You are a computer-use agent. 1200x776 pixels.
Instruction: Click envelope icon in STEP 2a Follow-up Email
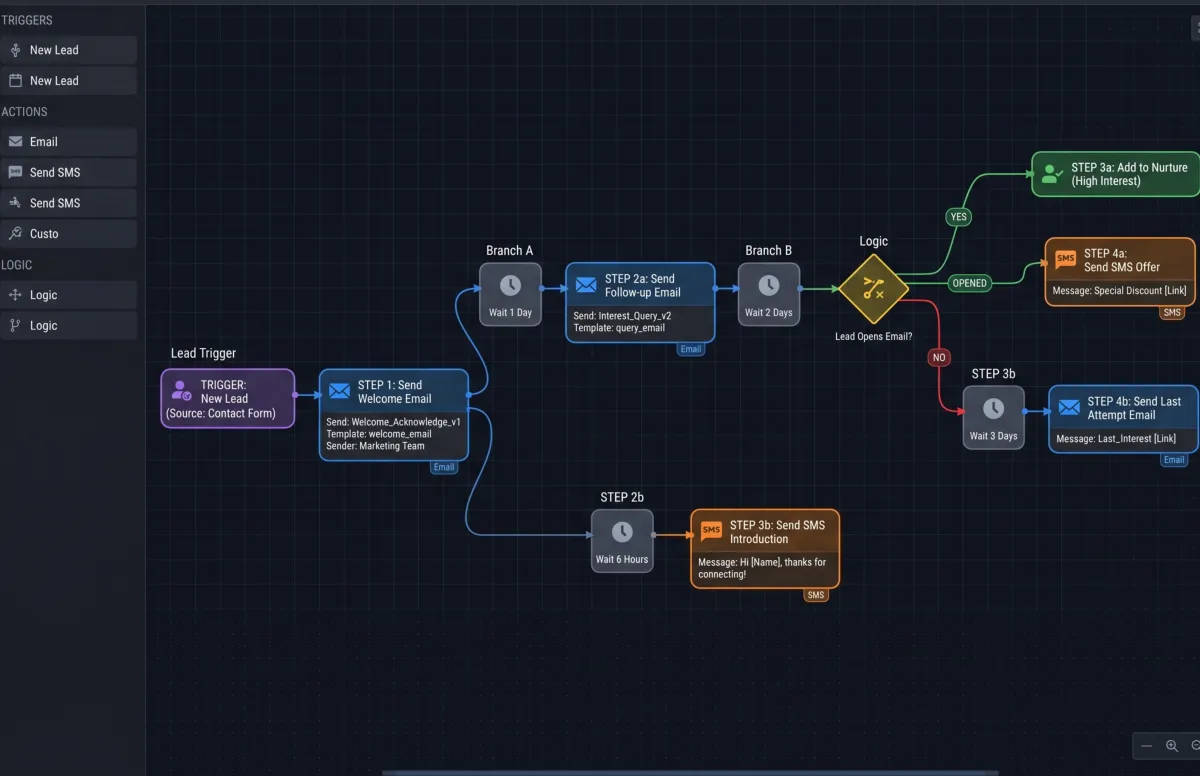click(586, 285)
